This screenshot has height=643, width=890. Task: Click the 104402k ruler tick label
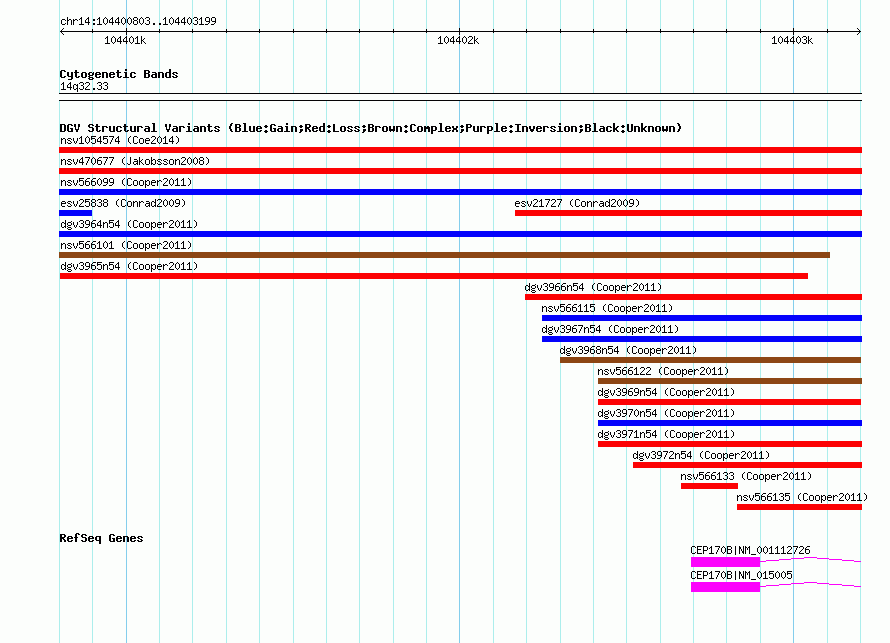click(x=458, y=40)
